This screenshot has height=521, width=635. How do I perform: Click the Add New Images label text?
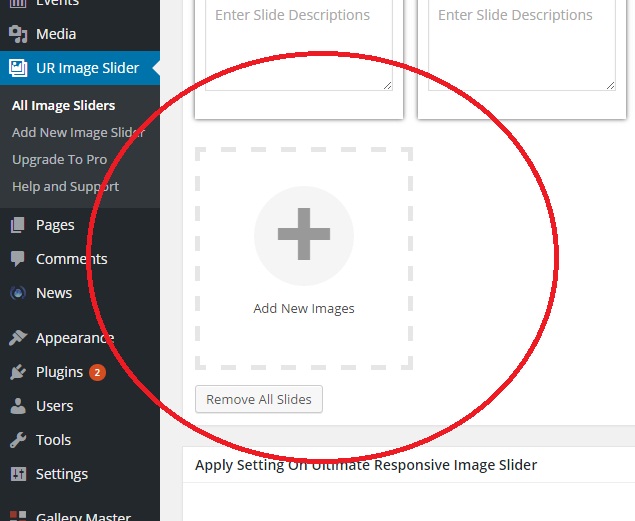tap(304, 308)
